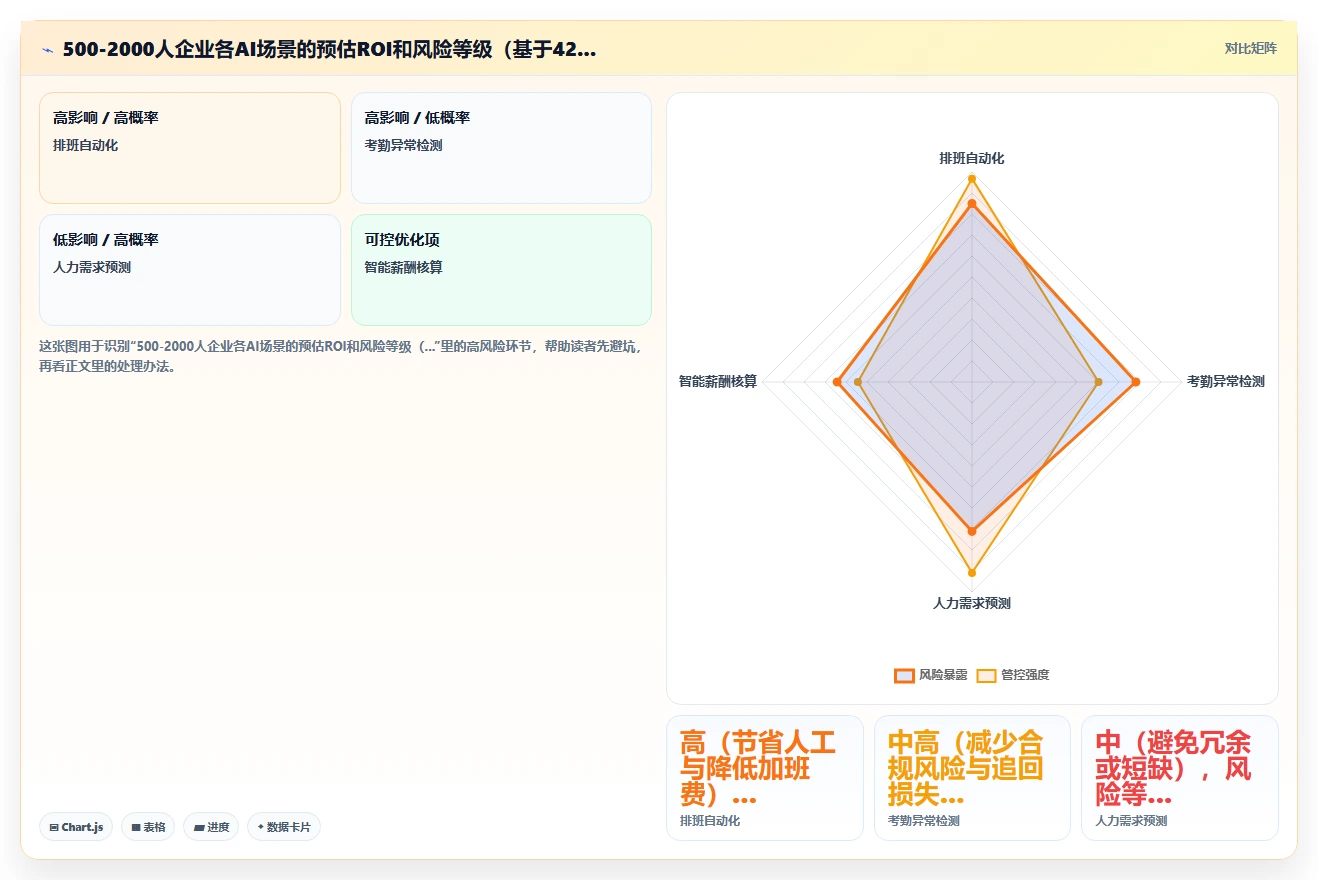Click 人力需求预测 text in the low-impact card

point(92,267)
